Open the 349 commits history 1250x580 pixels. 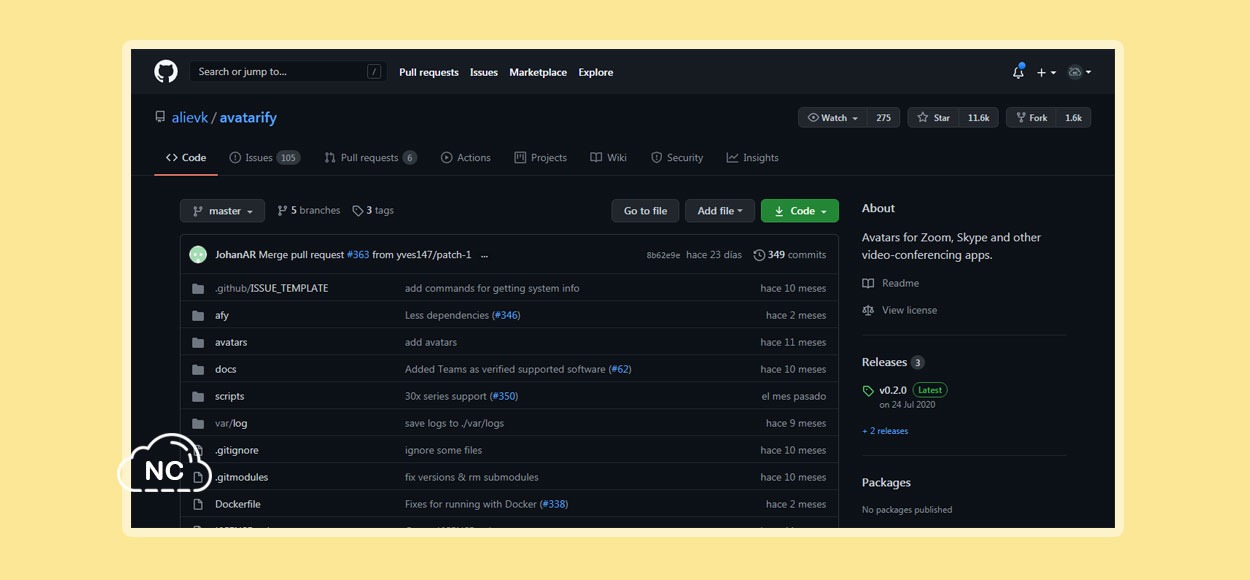pyautogui.click(x=790, y=255)
